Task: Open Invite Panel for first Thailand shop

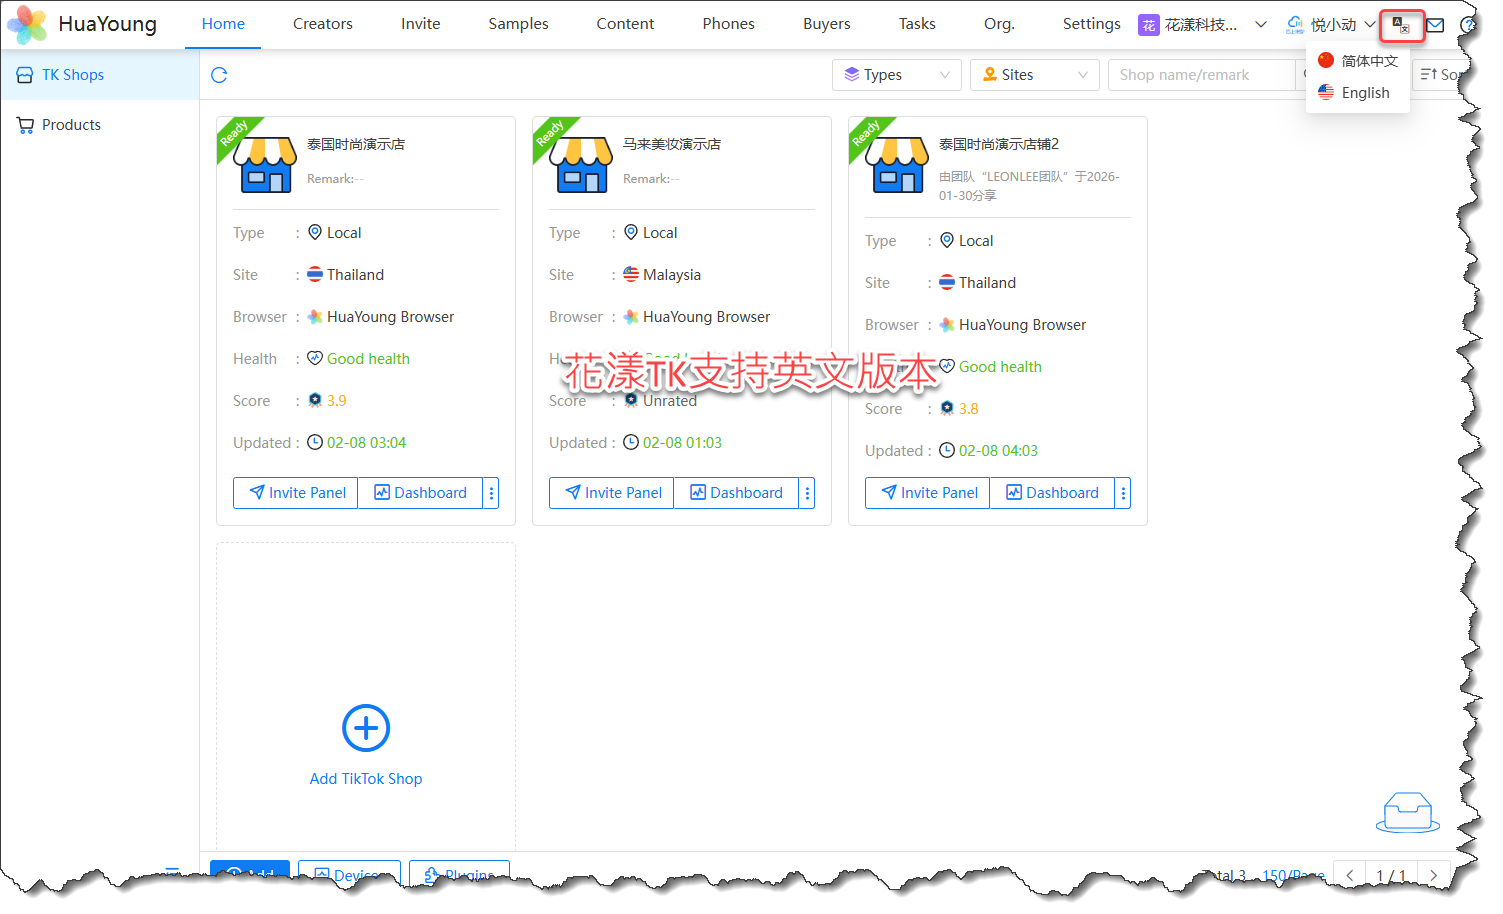Action: pos(296,493)
